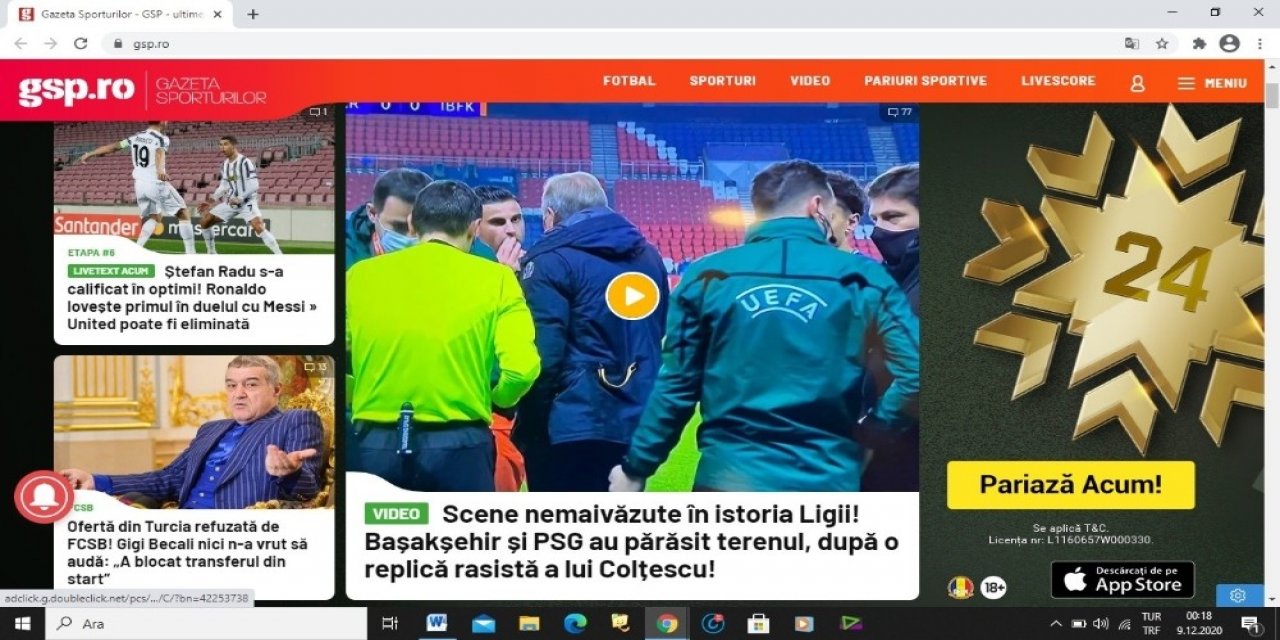This screenshot has width=1280, height=640.
Task: Open PARIURI SPORTIVE menu item
Action: pyautogui.click(x=925, y=81)
